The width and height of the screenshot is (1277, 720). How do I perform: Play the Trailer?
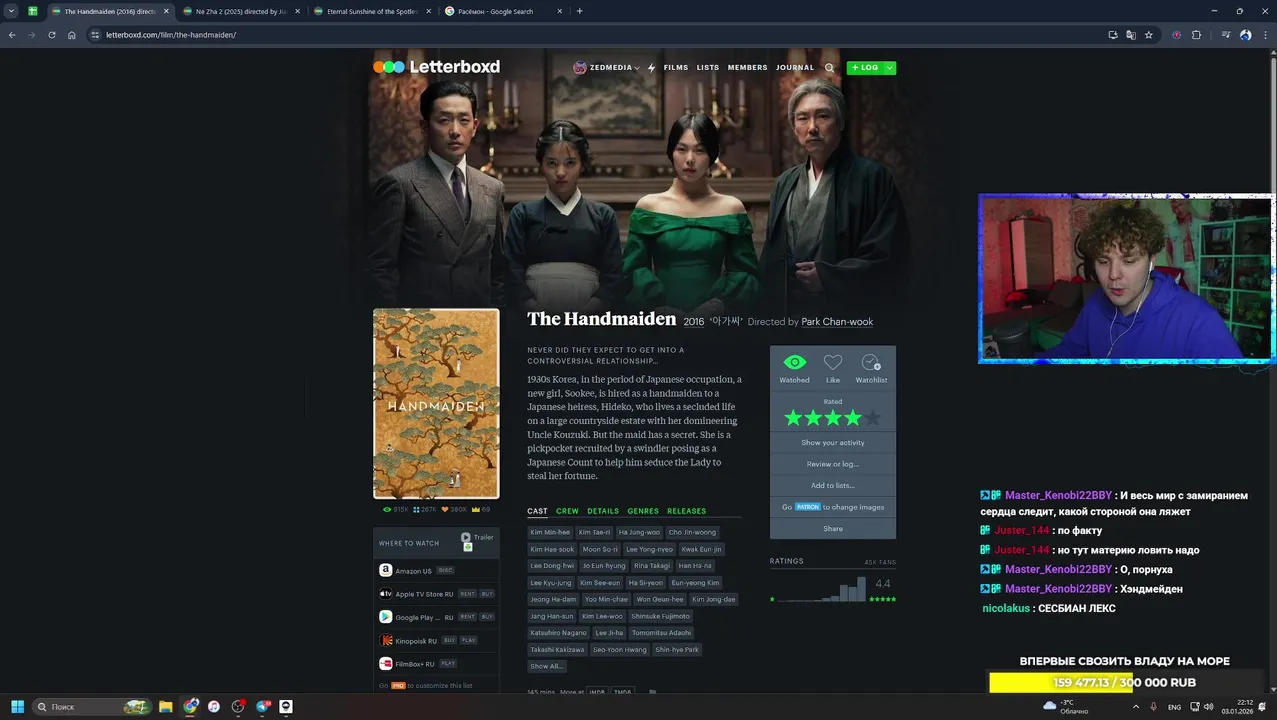477,537
